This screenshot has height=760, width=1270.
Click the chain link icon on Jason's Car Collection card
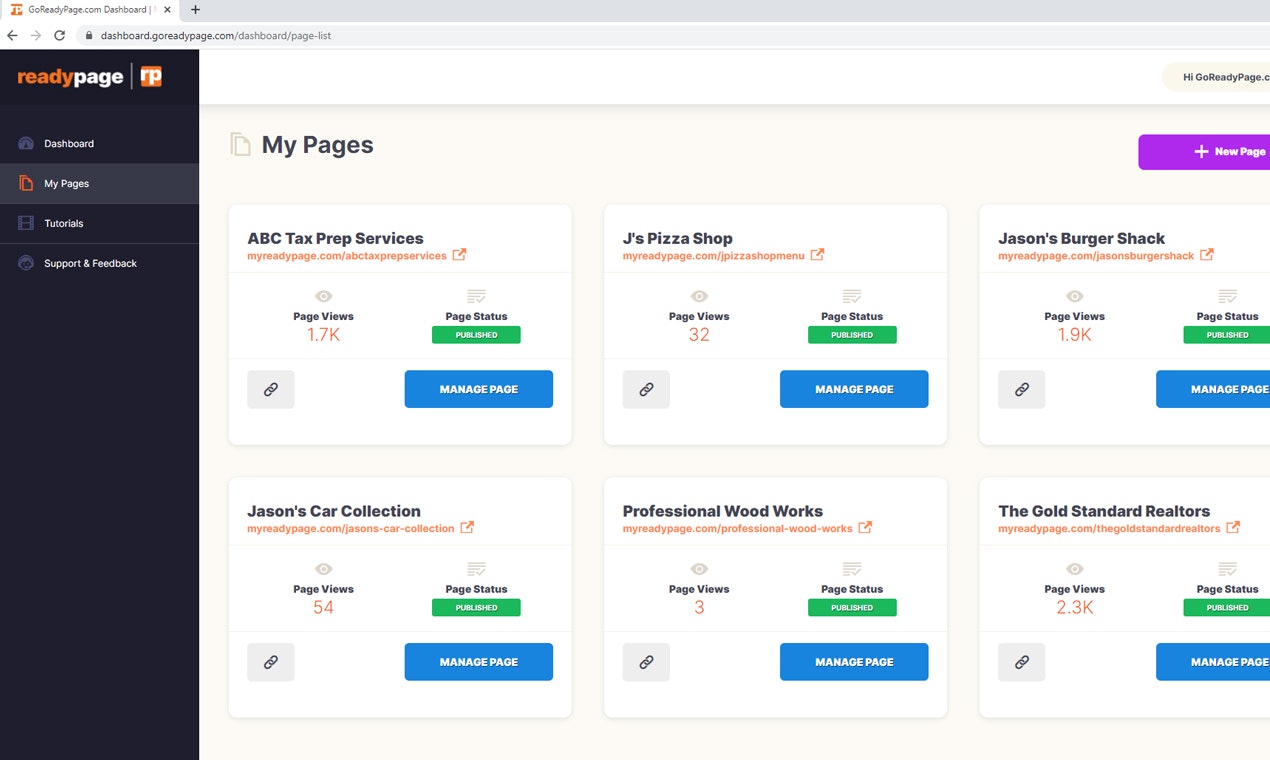click(x=271, y=661)
